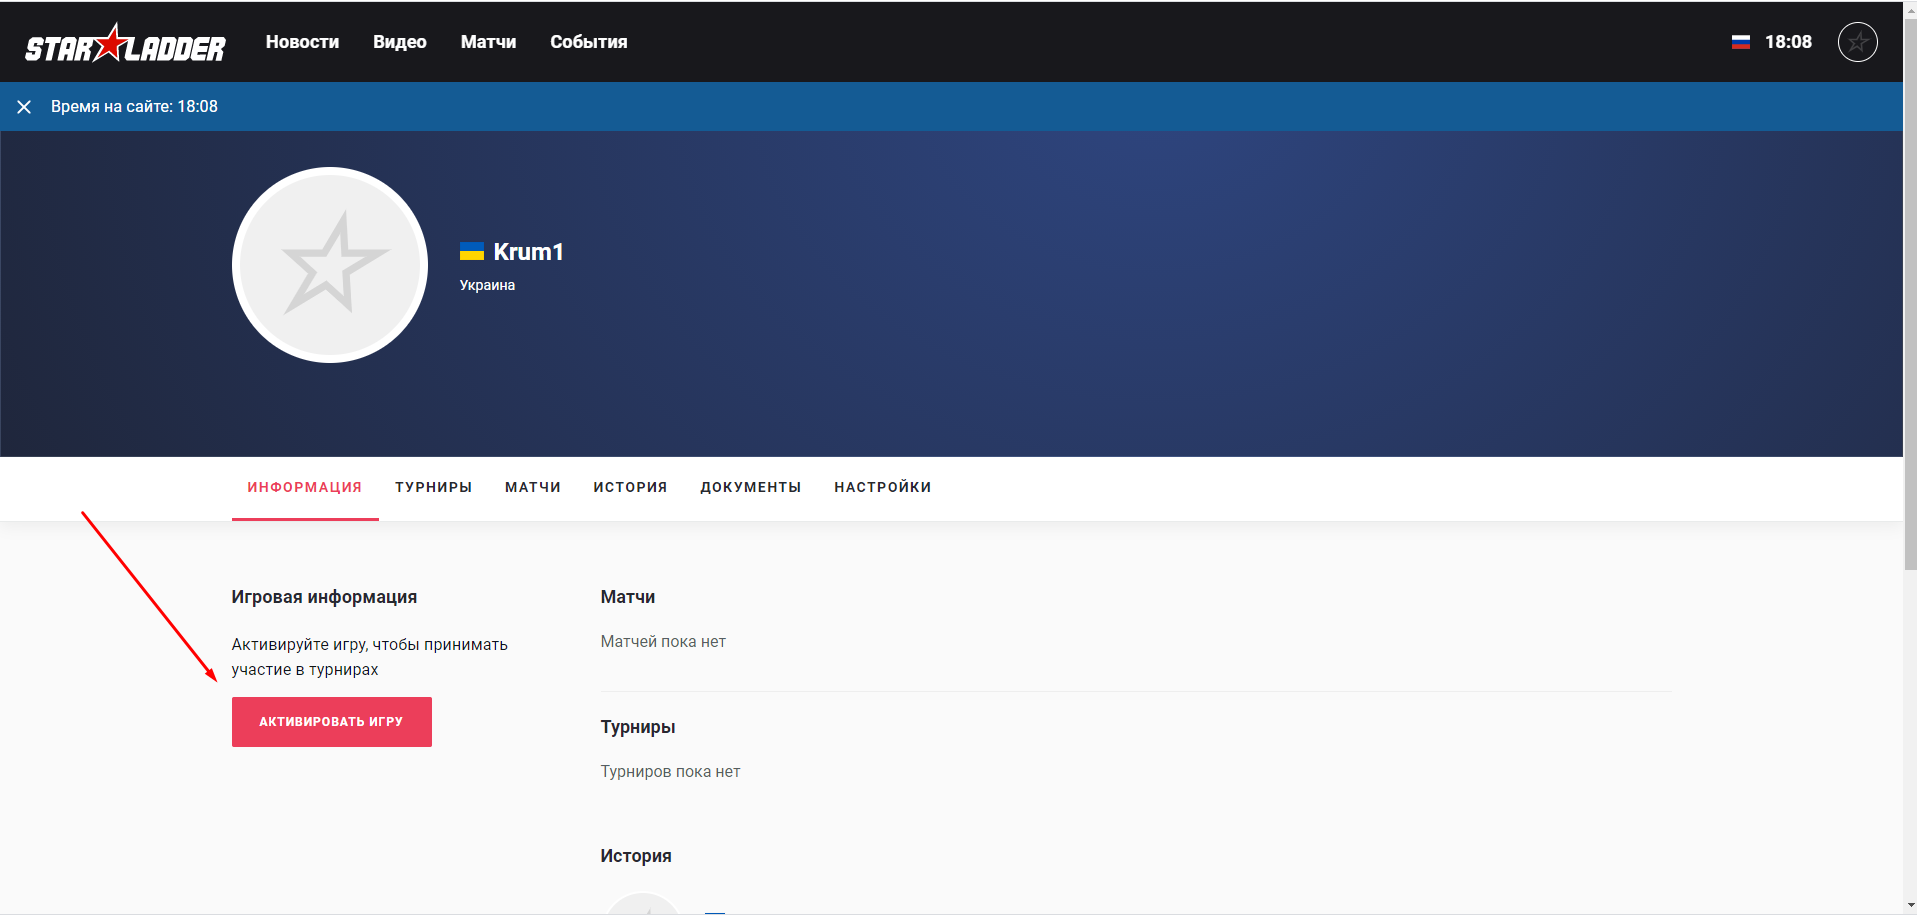The height and width of the screenshot is (916, 1917).
Task: Open the Новости menu item
Action: 302,42
